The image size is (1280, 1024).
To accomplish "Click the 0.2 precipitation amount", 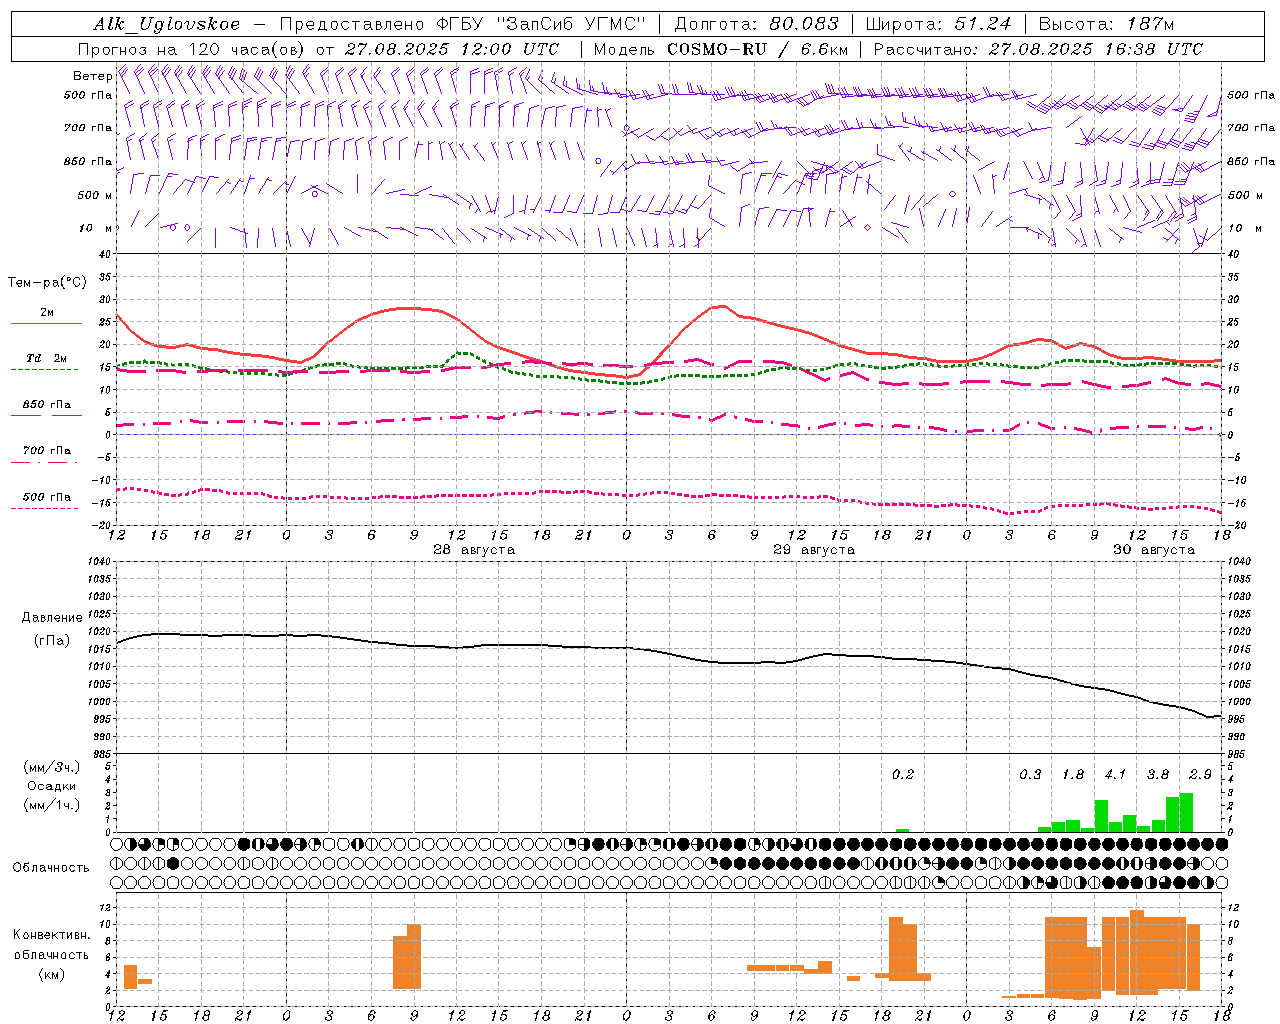I will point(903,774).
